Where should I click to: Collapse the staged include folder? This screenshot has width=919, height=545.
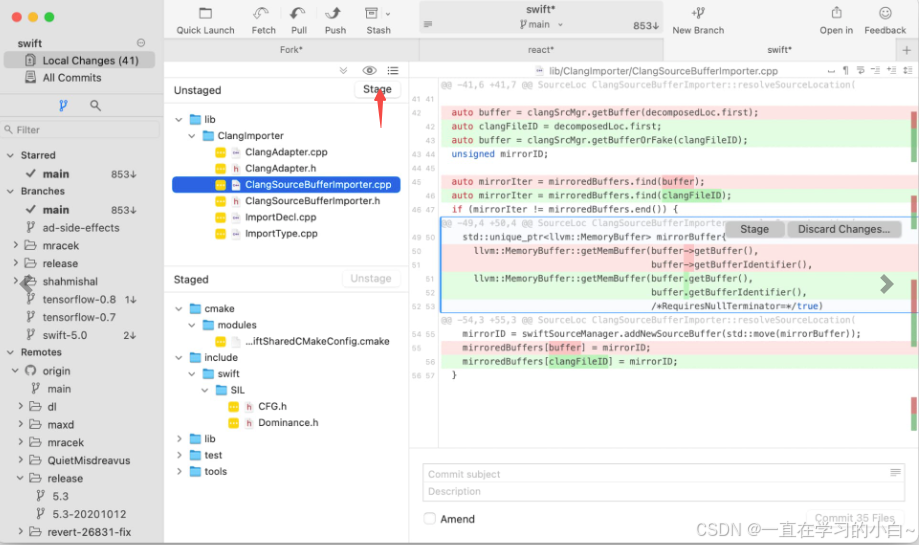pyautogui.click(x=179, y=357)
